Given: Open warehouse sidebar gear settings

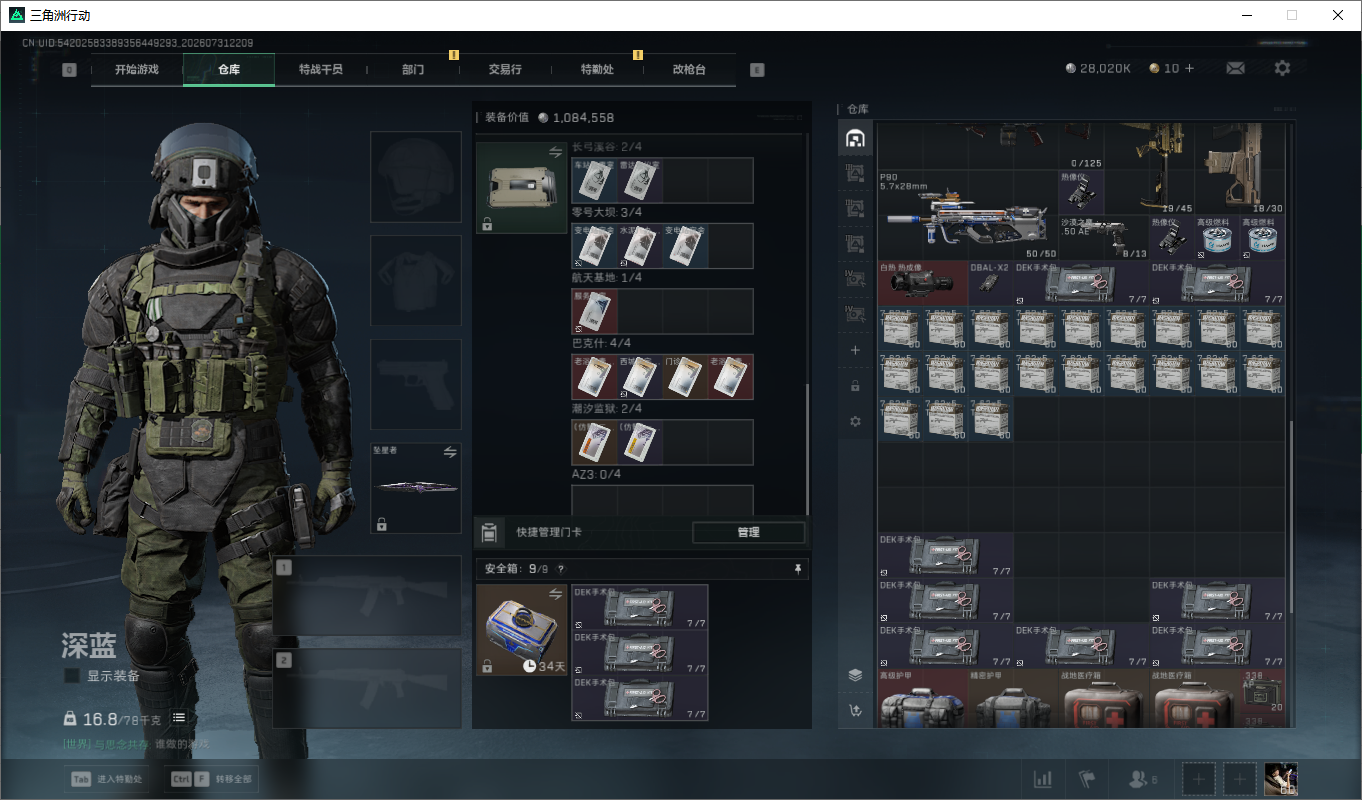Looking at the screenshot, I should tap(855, 421).
